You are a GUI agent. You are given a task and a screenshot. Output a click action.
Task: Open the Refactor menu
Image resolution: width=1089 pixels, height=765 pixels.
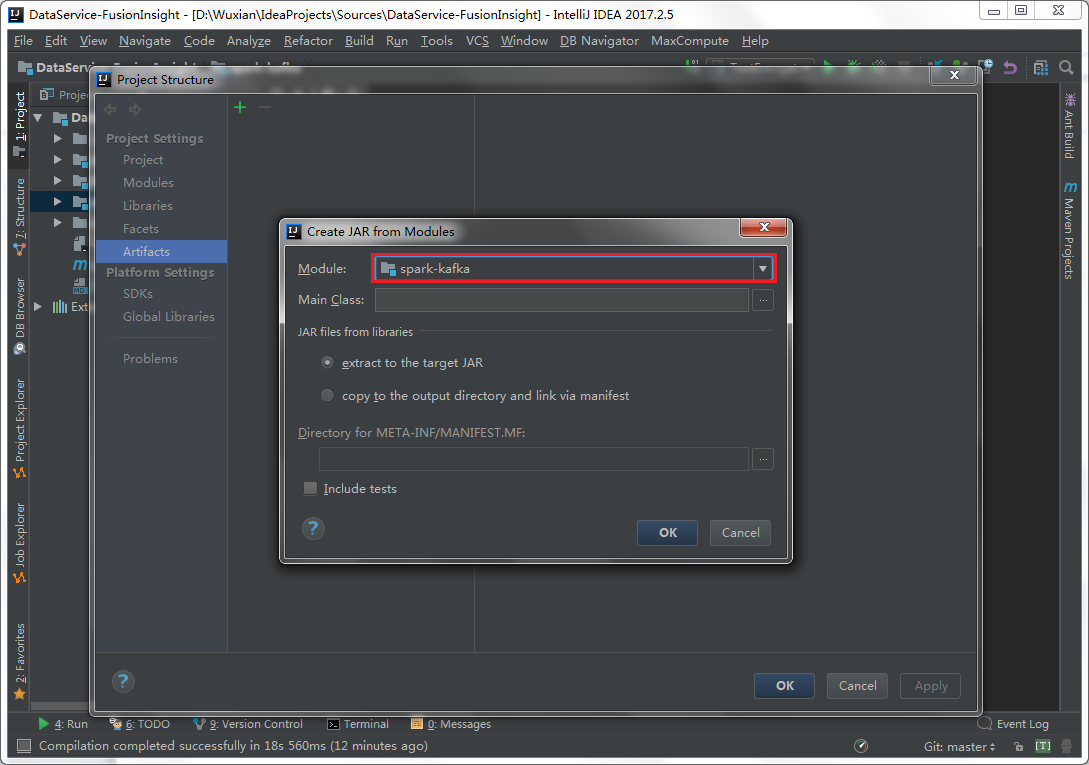(308, 41)
